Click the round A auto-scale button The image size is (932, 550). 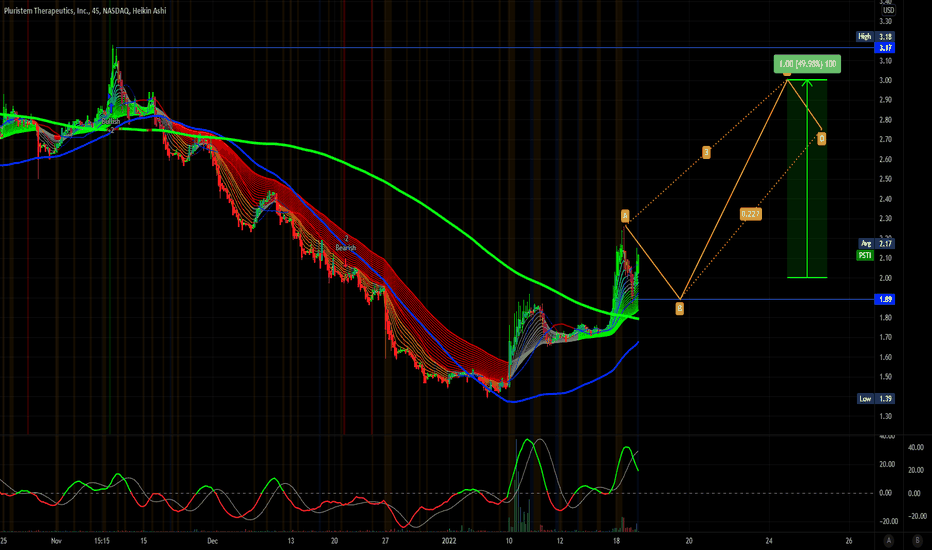tap(889, 540)
